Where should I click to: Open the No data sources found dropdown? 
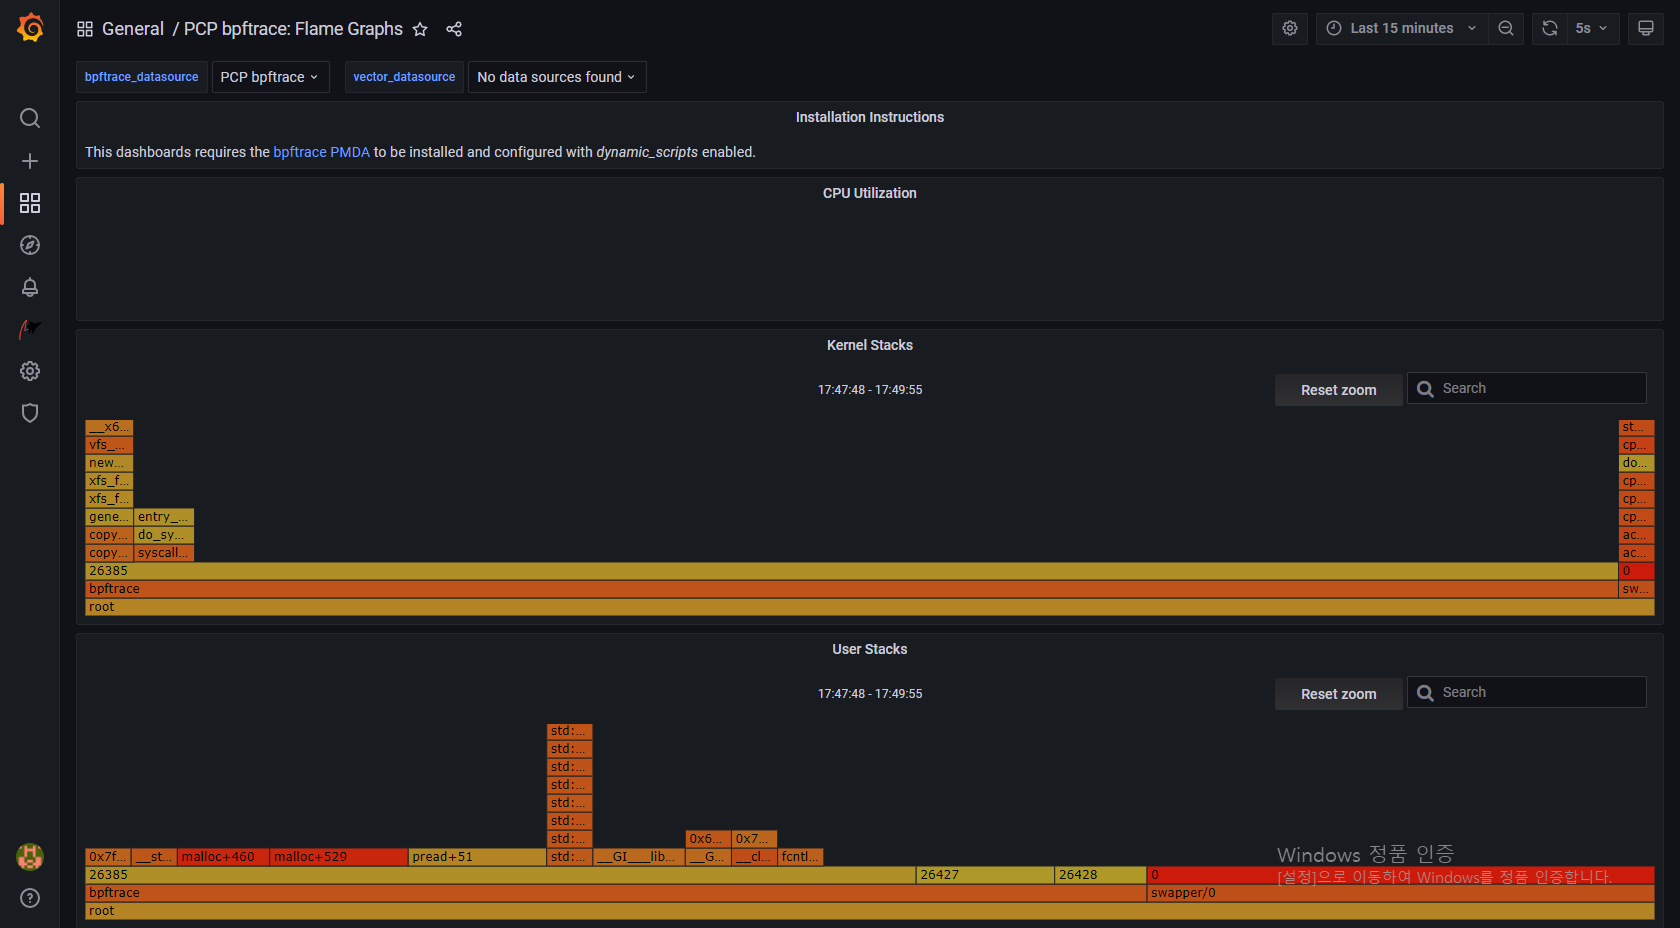(x=556, y=77)
